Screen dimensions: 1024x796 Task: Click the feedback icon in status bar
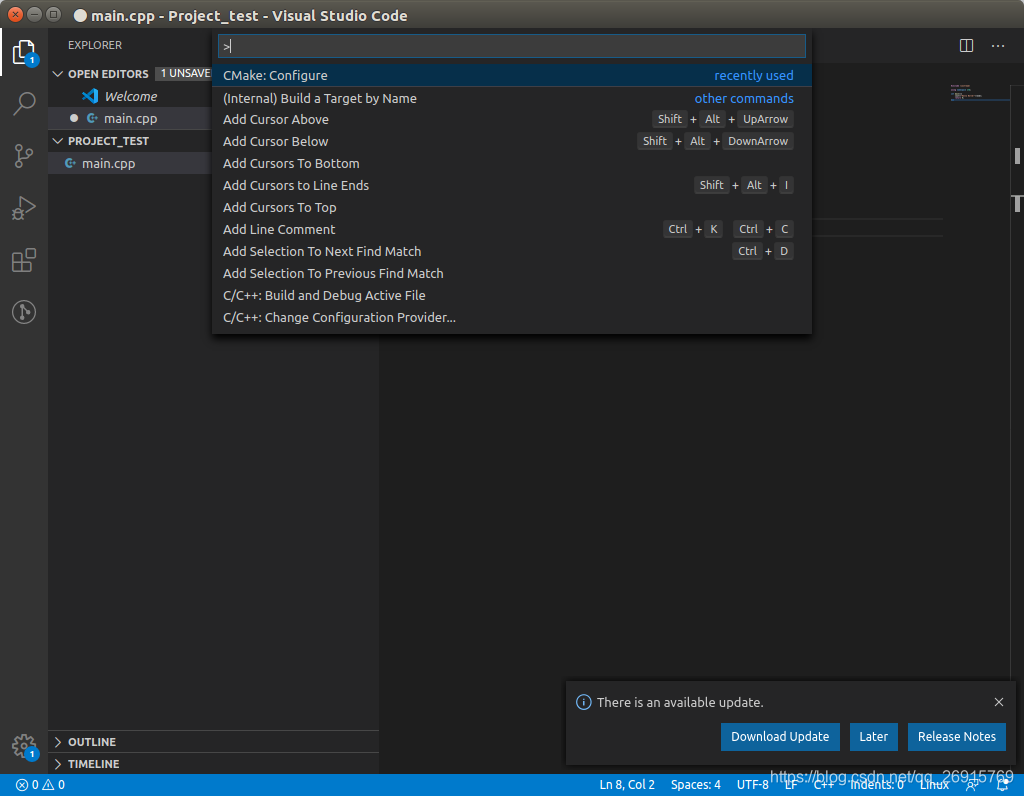point(972,785)
